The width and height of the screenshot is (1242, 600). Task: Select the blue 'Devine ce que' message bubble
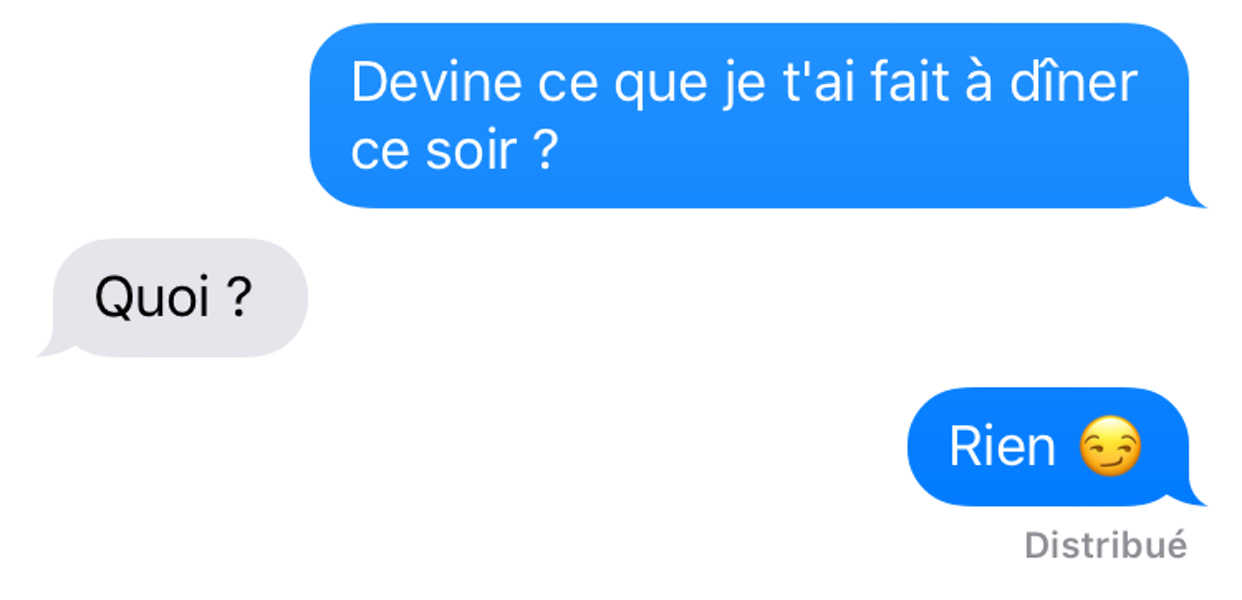750,115
